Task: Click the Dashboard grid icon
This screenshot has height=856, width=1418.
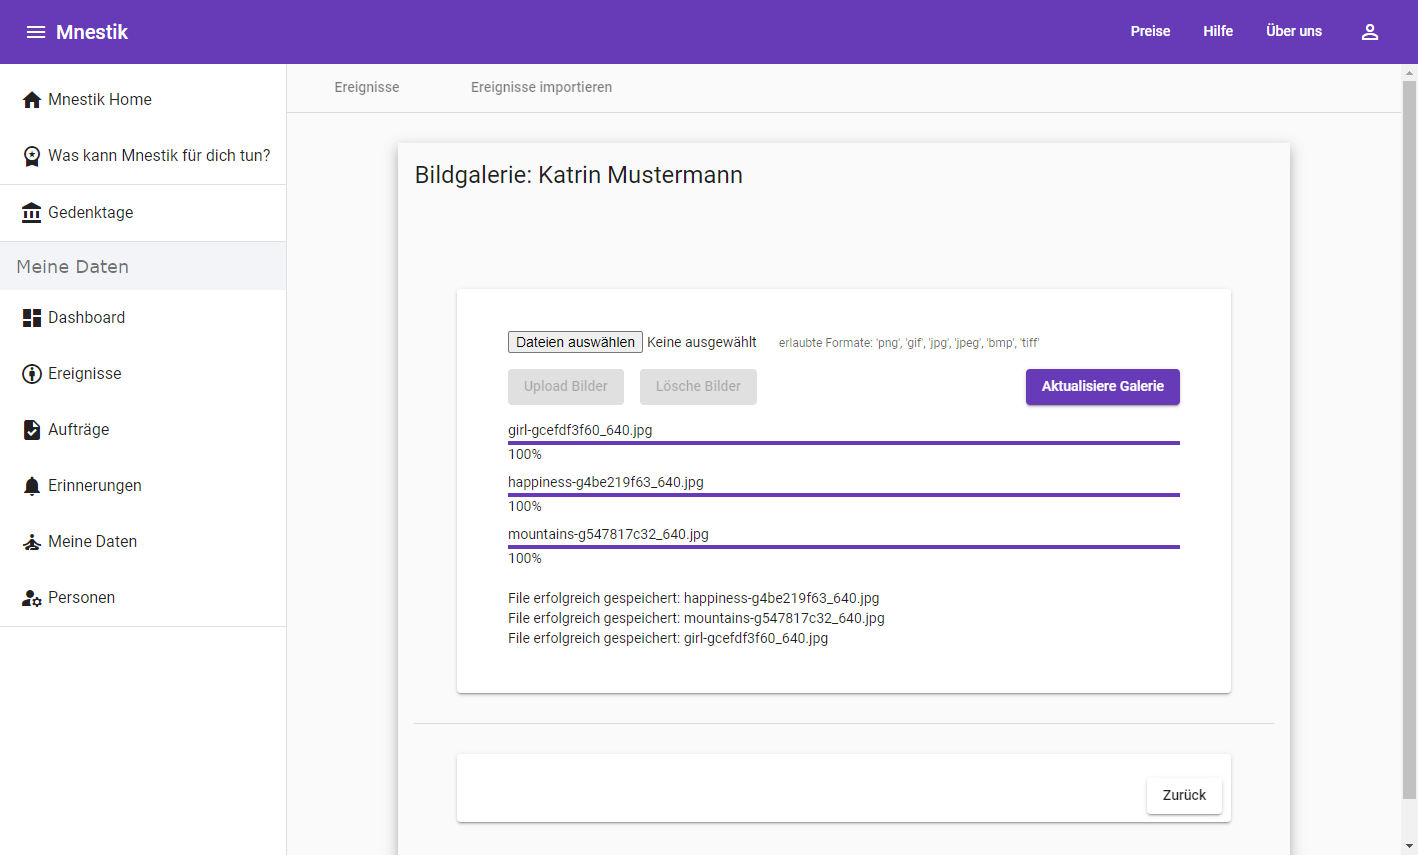Action: tap(32, 318)
